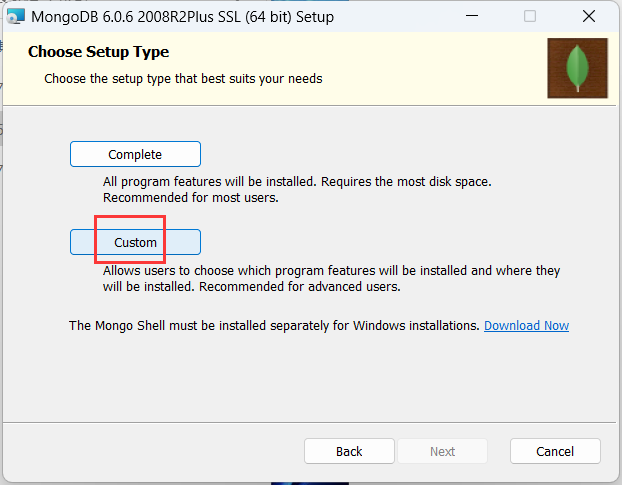Click the maximize button in title bar
The width and height of the screenshot is (622, 485).
(530, 16)
